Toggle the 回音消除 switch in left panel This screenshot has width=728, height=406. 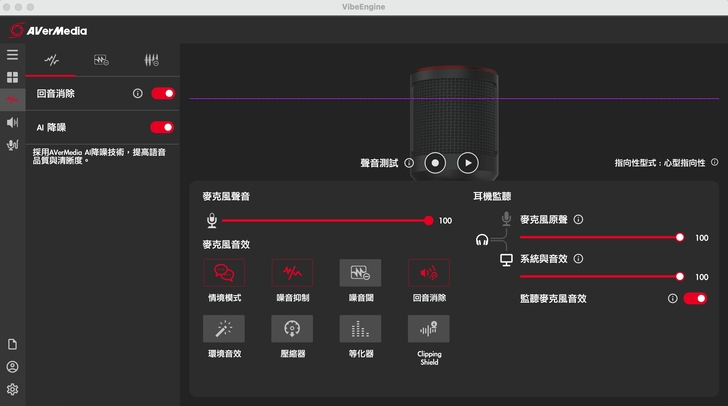point(162,93)
